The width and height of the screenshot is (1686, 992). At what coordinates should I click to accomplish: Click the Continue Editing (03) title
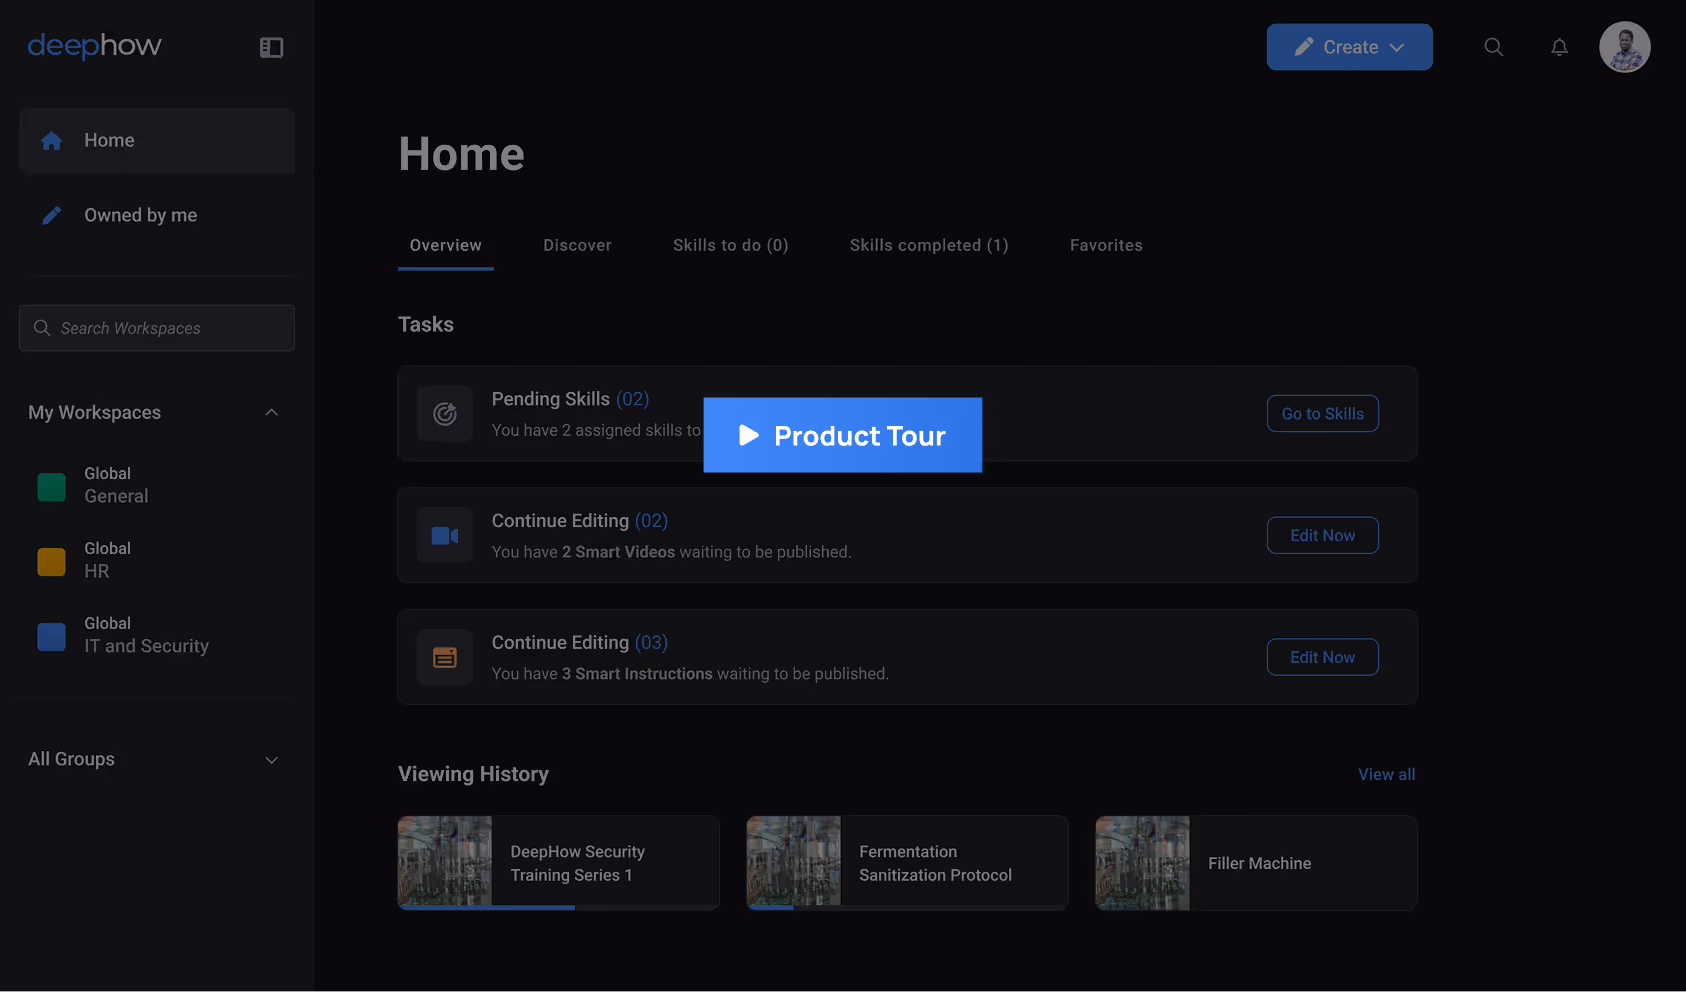point(580,643)
